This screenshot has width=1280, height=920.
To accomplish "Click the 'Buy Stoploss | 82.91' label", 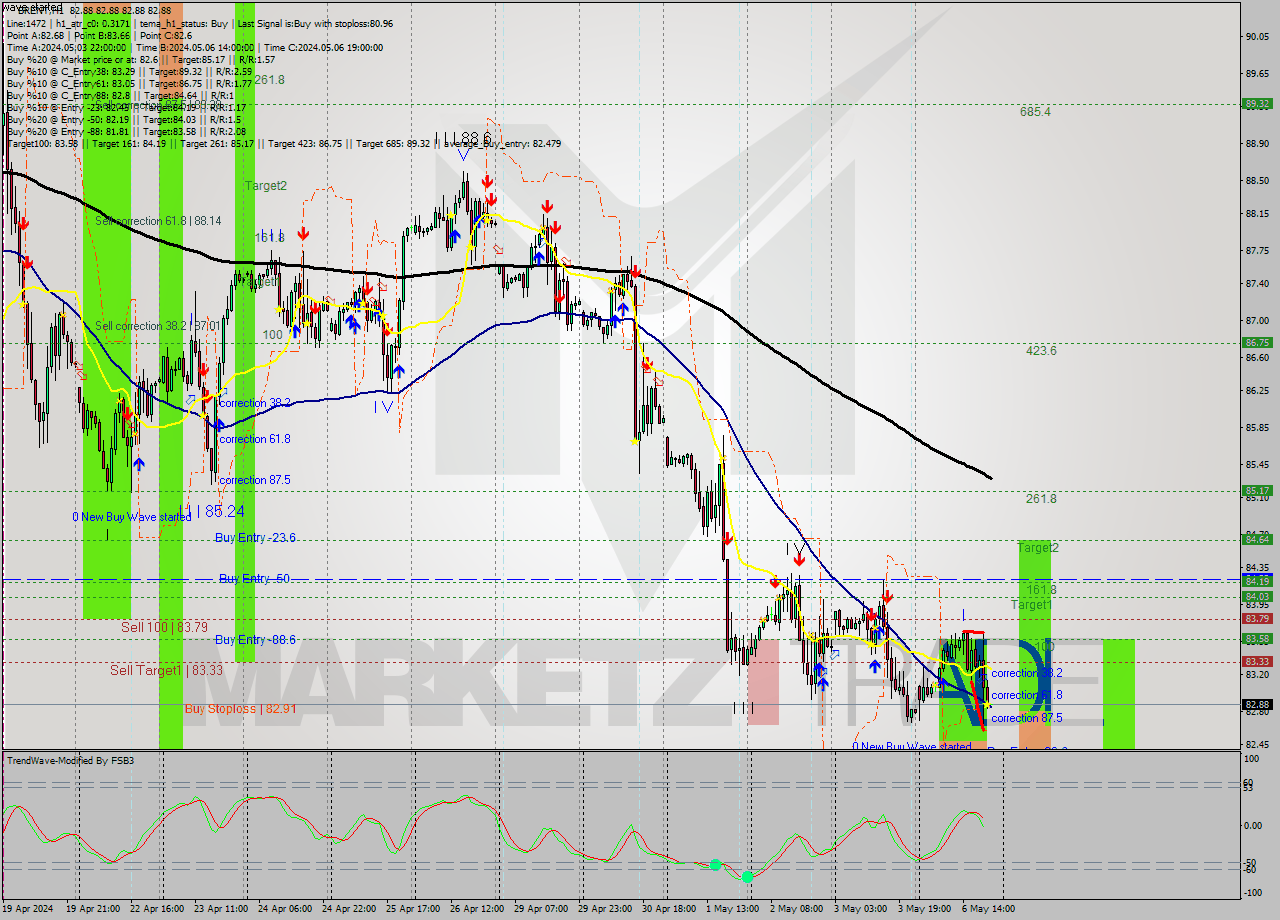I will pyautogui.click(x=240, y=709).
